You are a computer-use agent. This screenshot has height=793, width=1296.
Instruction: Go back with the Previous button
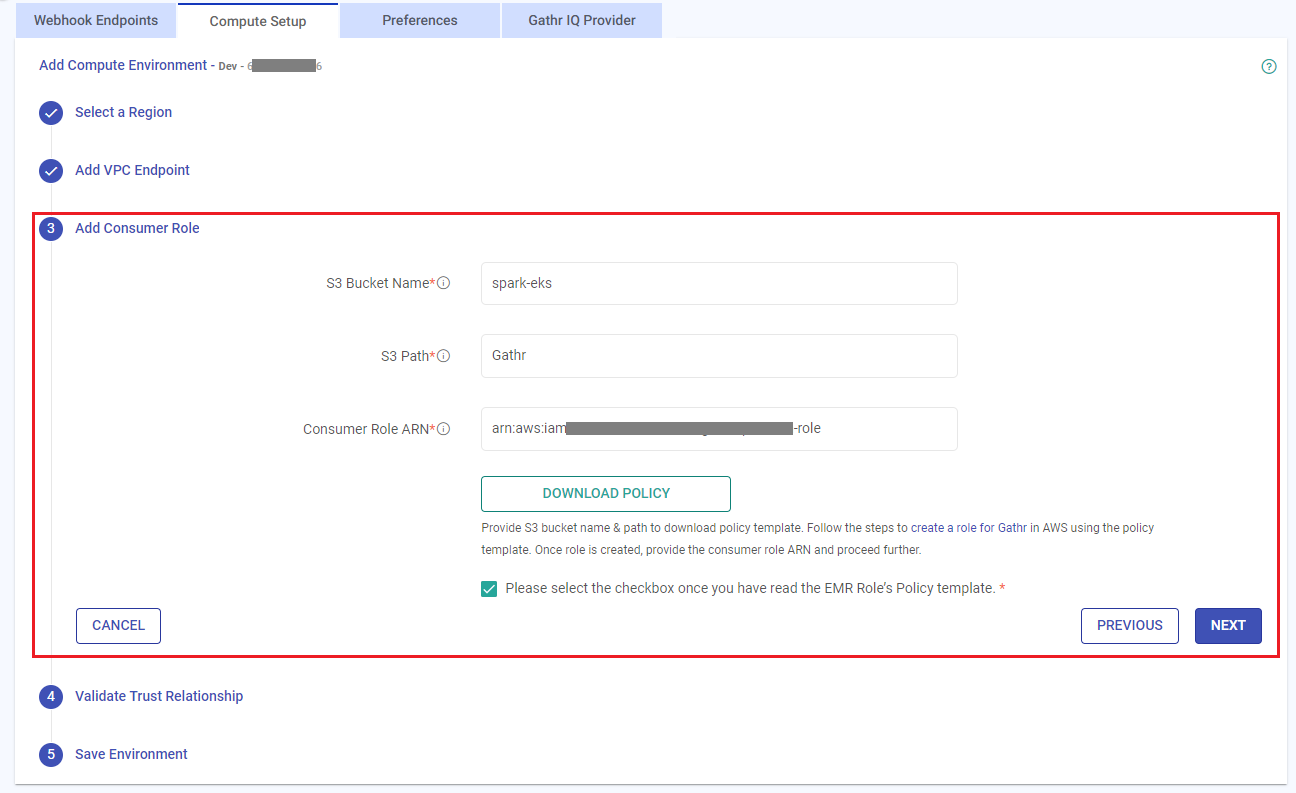[x=1129, y=626]
